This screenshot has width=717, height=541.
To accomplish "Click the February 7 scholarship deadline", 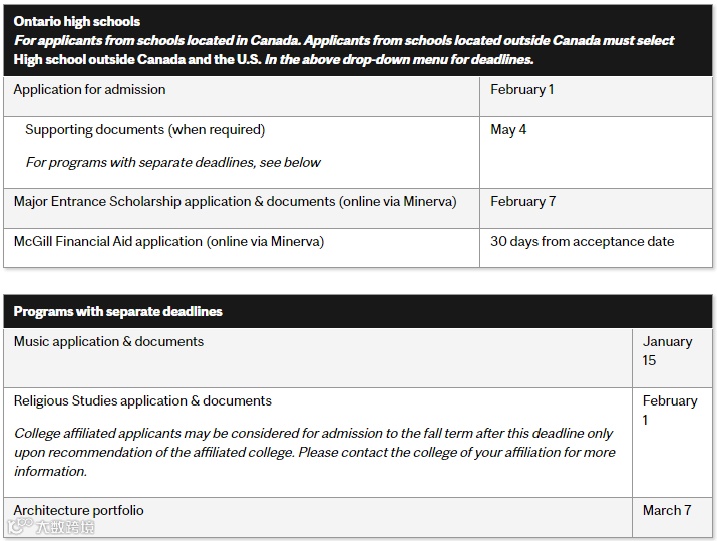I will coord(523,201).
